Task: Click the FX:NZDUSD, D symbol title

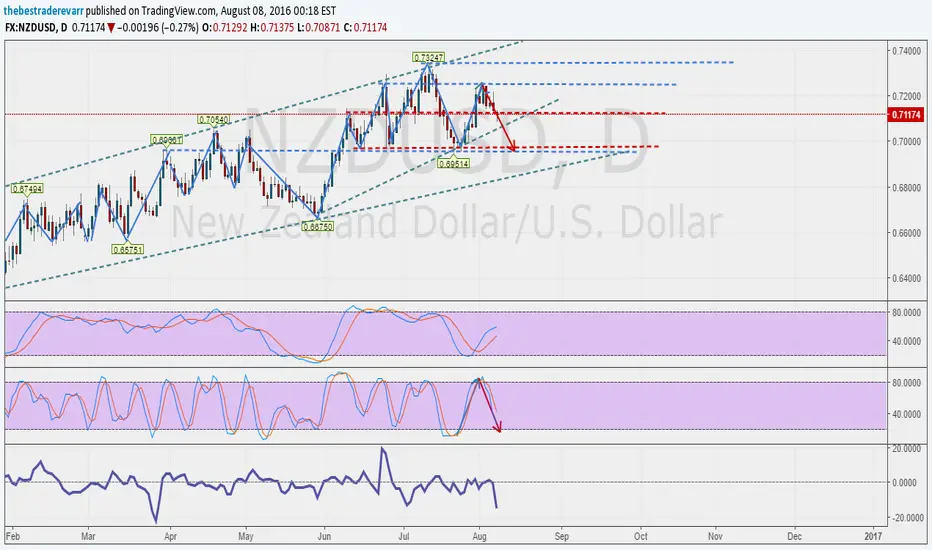Action: pos(36,27)
